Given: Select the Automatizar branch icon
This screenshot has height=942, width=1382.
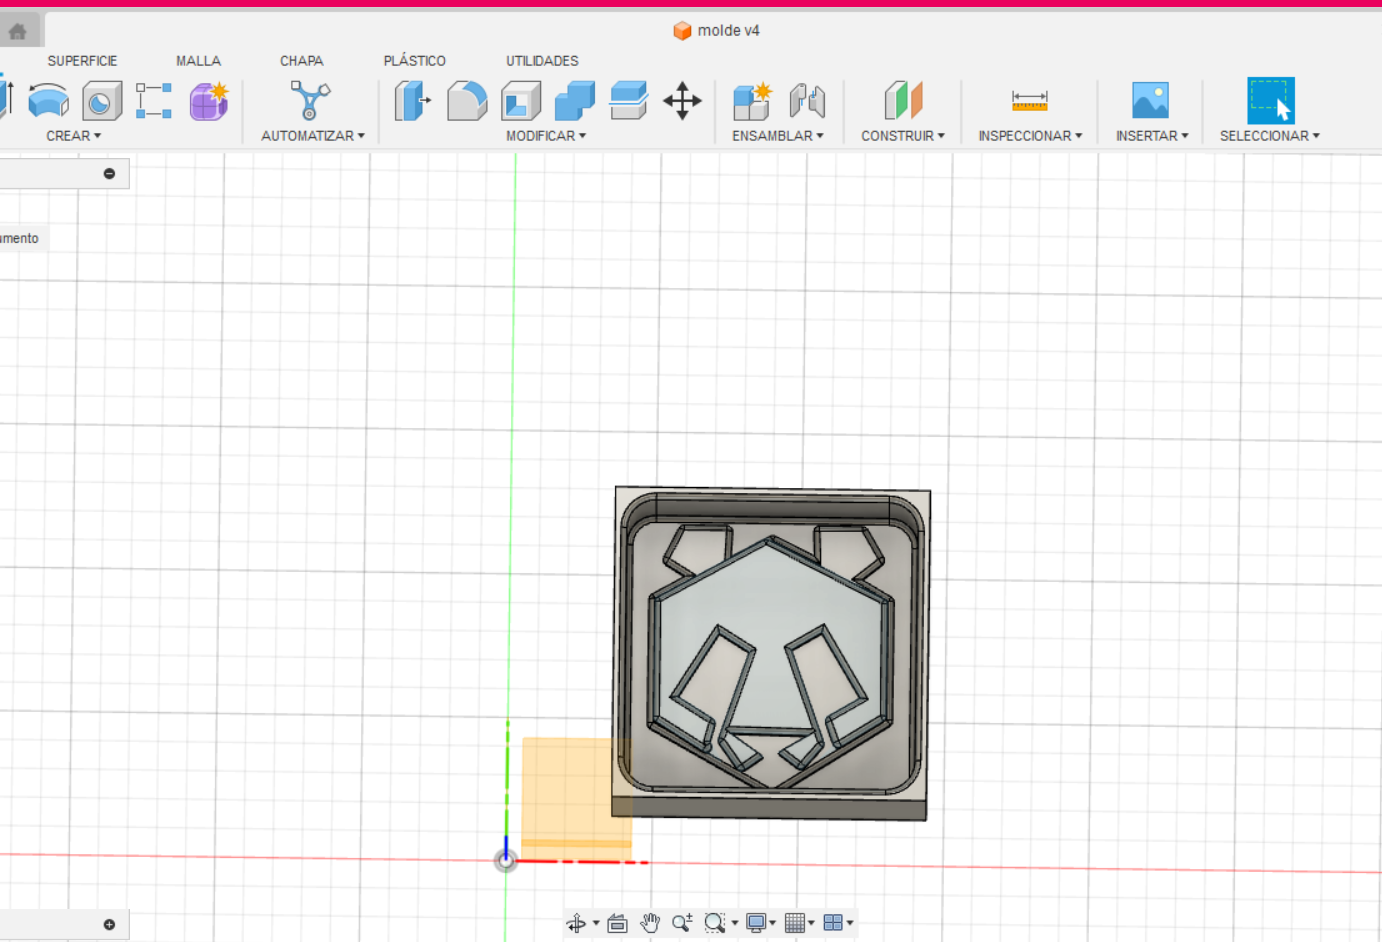Looking at the screenshot, I should 310,101.
